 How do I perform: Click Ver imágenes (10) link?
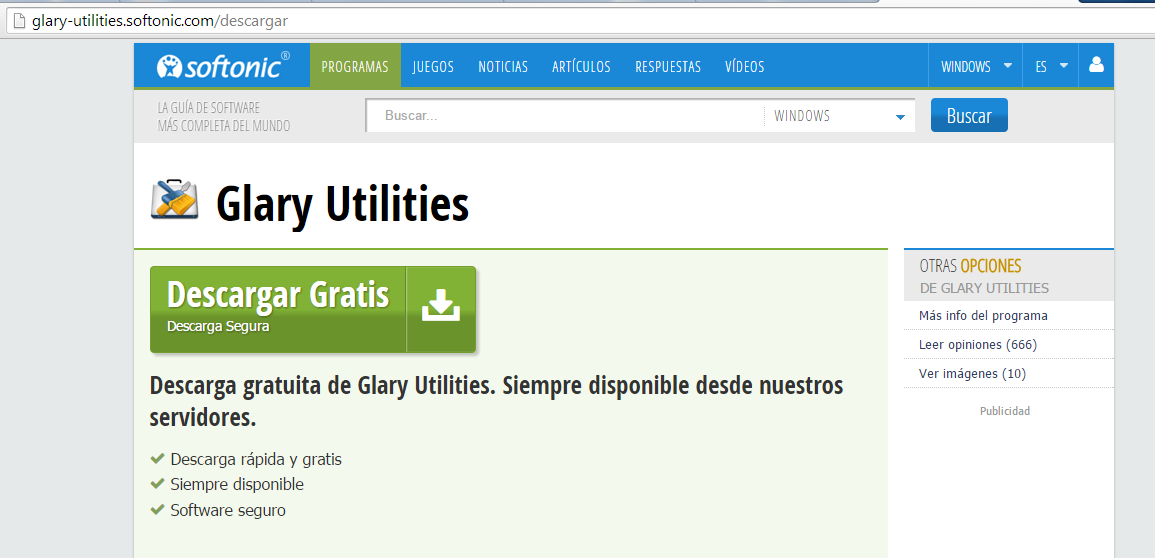coord(972,374)
